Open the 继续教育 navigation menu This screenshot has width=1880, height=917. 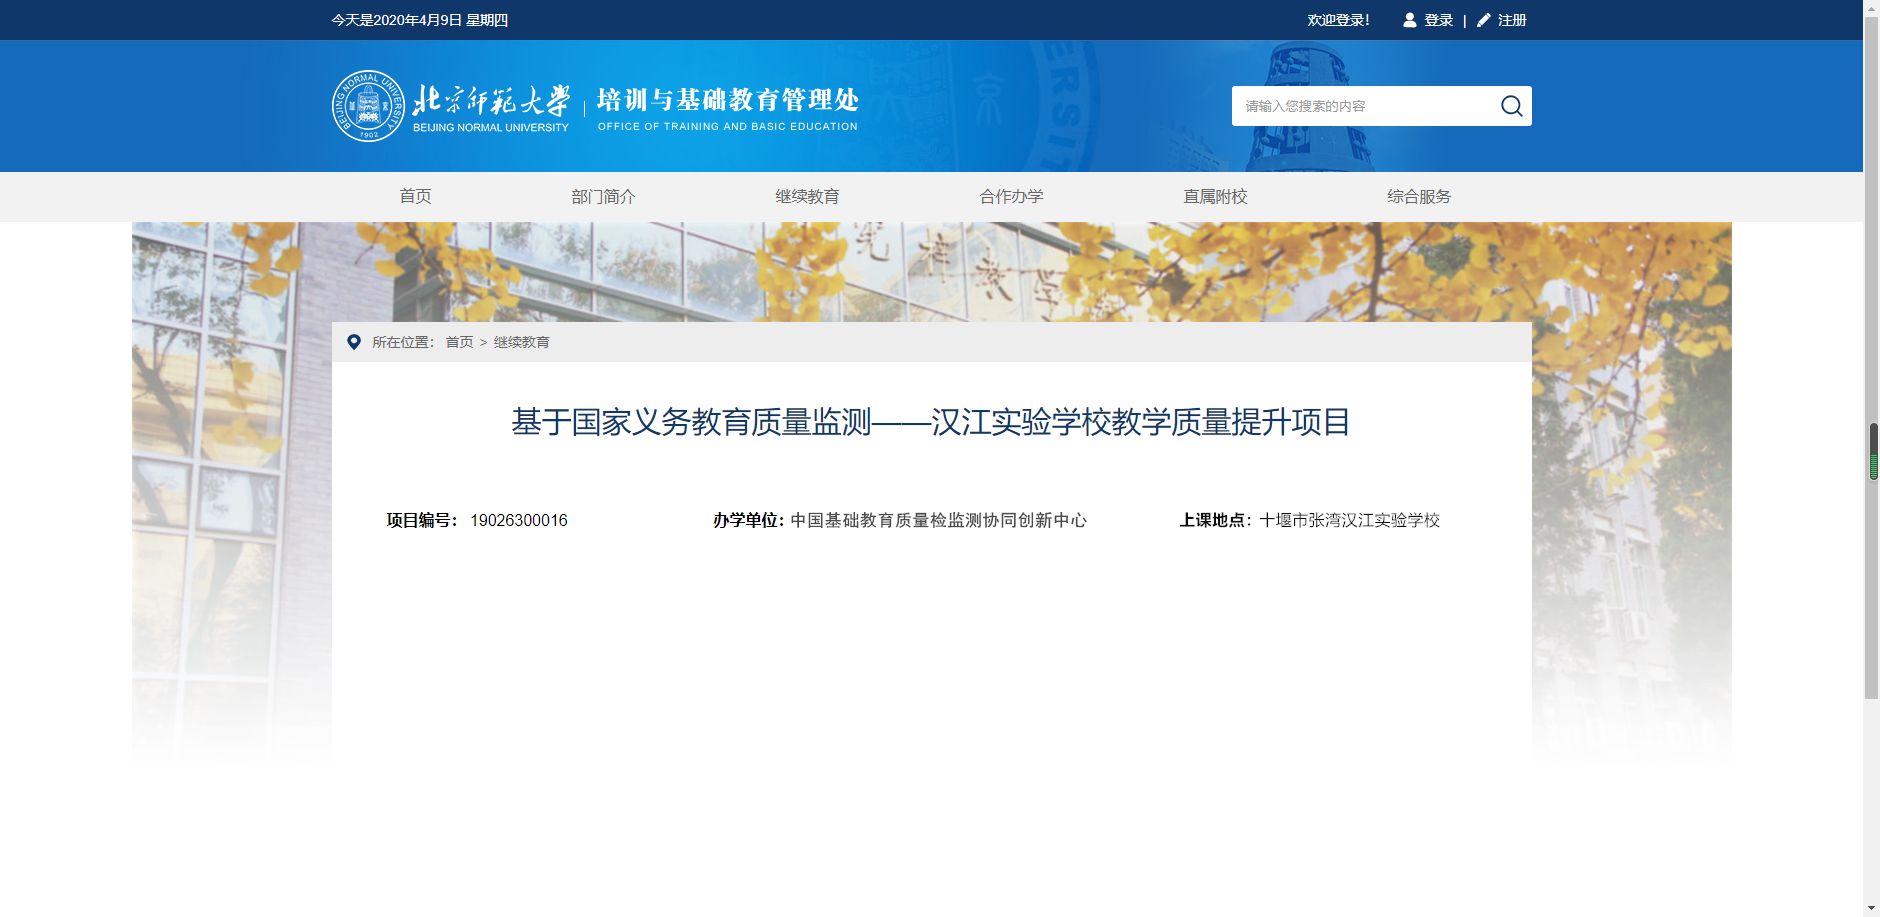[x=807, y=196]
